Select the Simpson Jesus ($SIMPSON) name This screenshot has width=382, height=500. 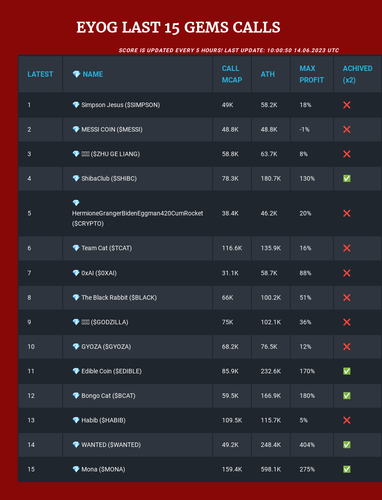[x=121, y=105]
